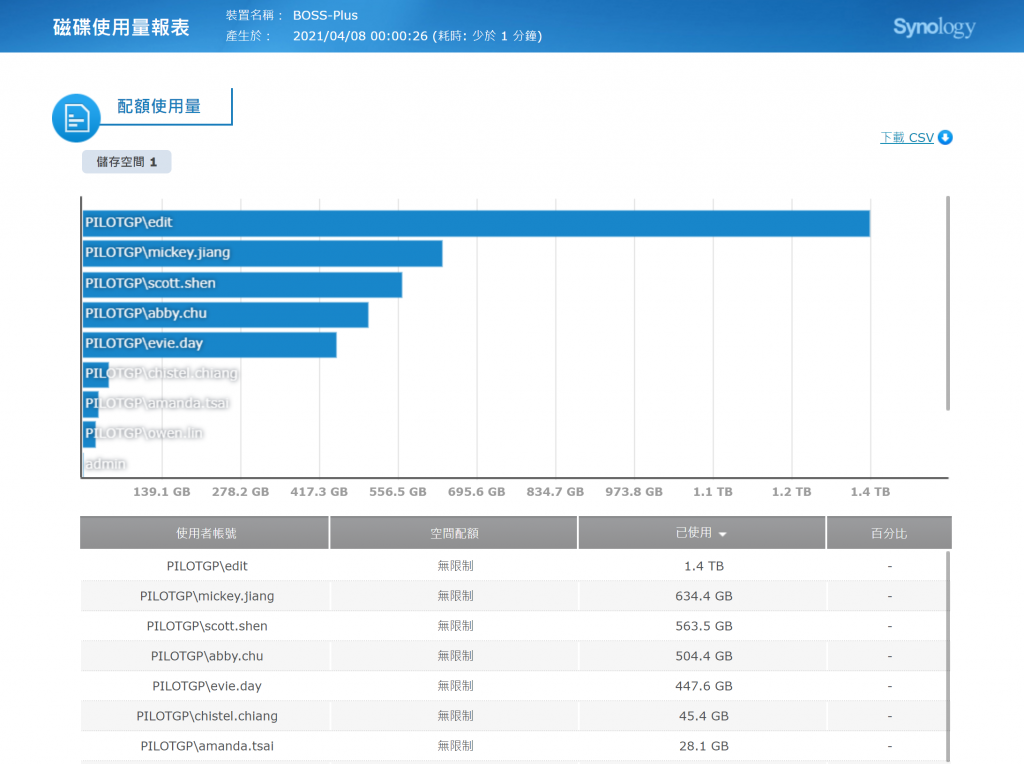The image size is (1024, 764).
Task: Click the 447.6 GB used value
Action: pos(704,686)
